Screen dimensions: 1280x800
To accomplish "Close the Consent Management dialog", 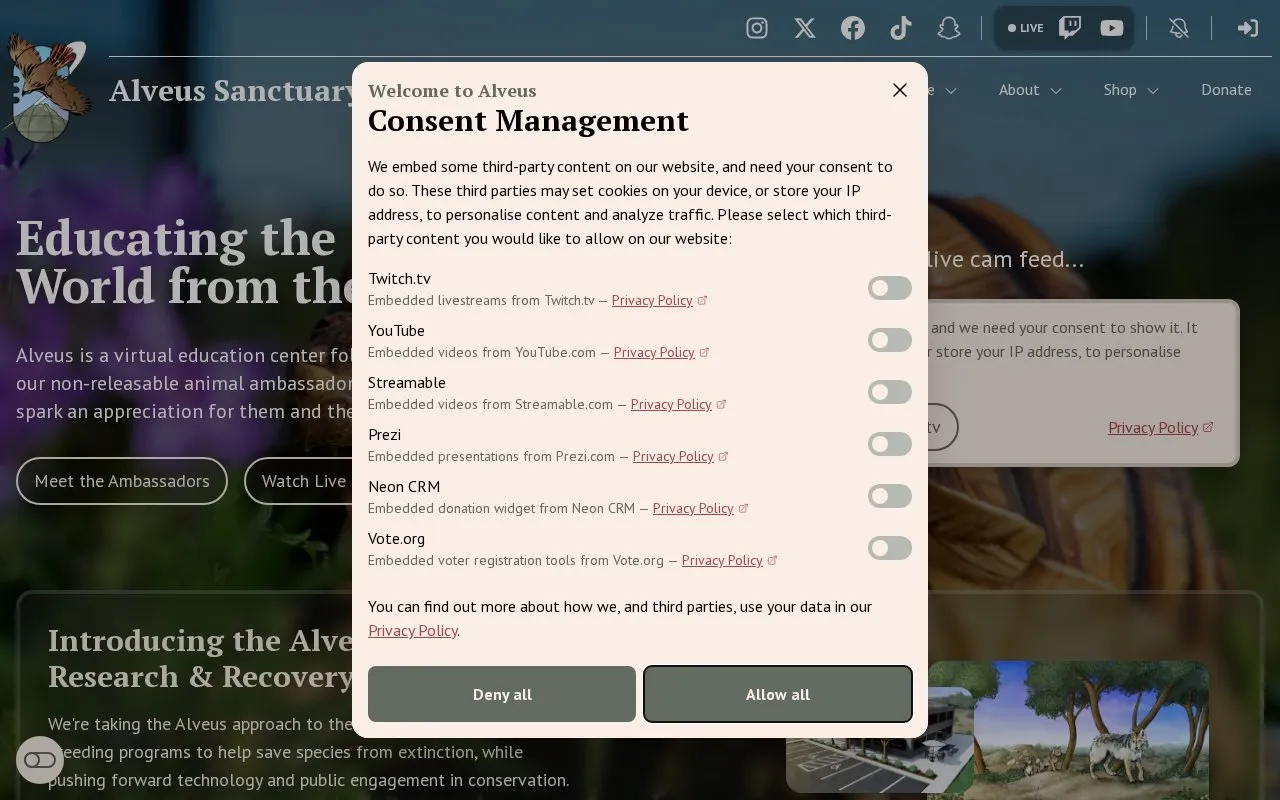I will pyautogui.click(x=900, y=90).
